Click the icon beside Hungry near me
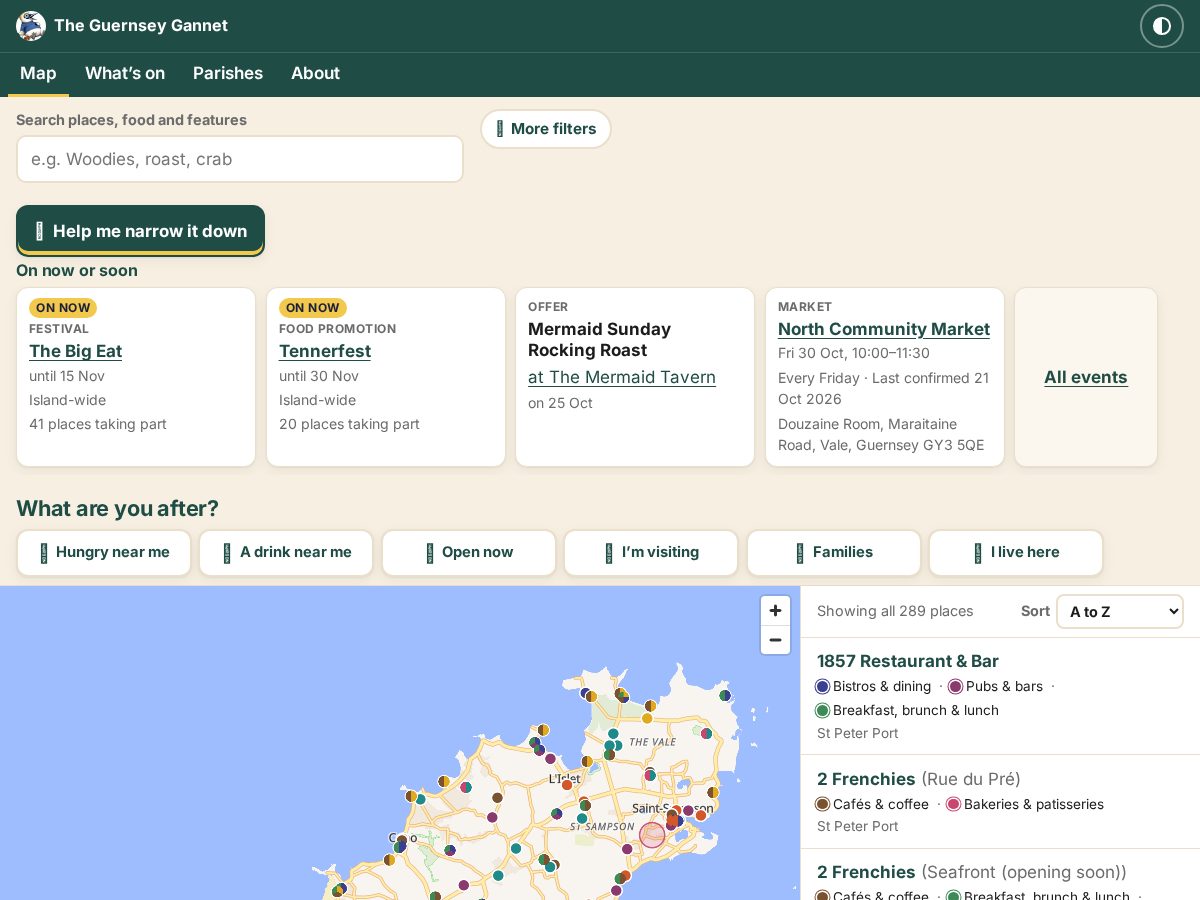The height and width of the screenshot is (900, 1200). click(x=44, y=553)
